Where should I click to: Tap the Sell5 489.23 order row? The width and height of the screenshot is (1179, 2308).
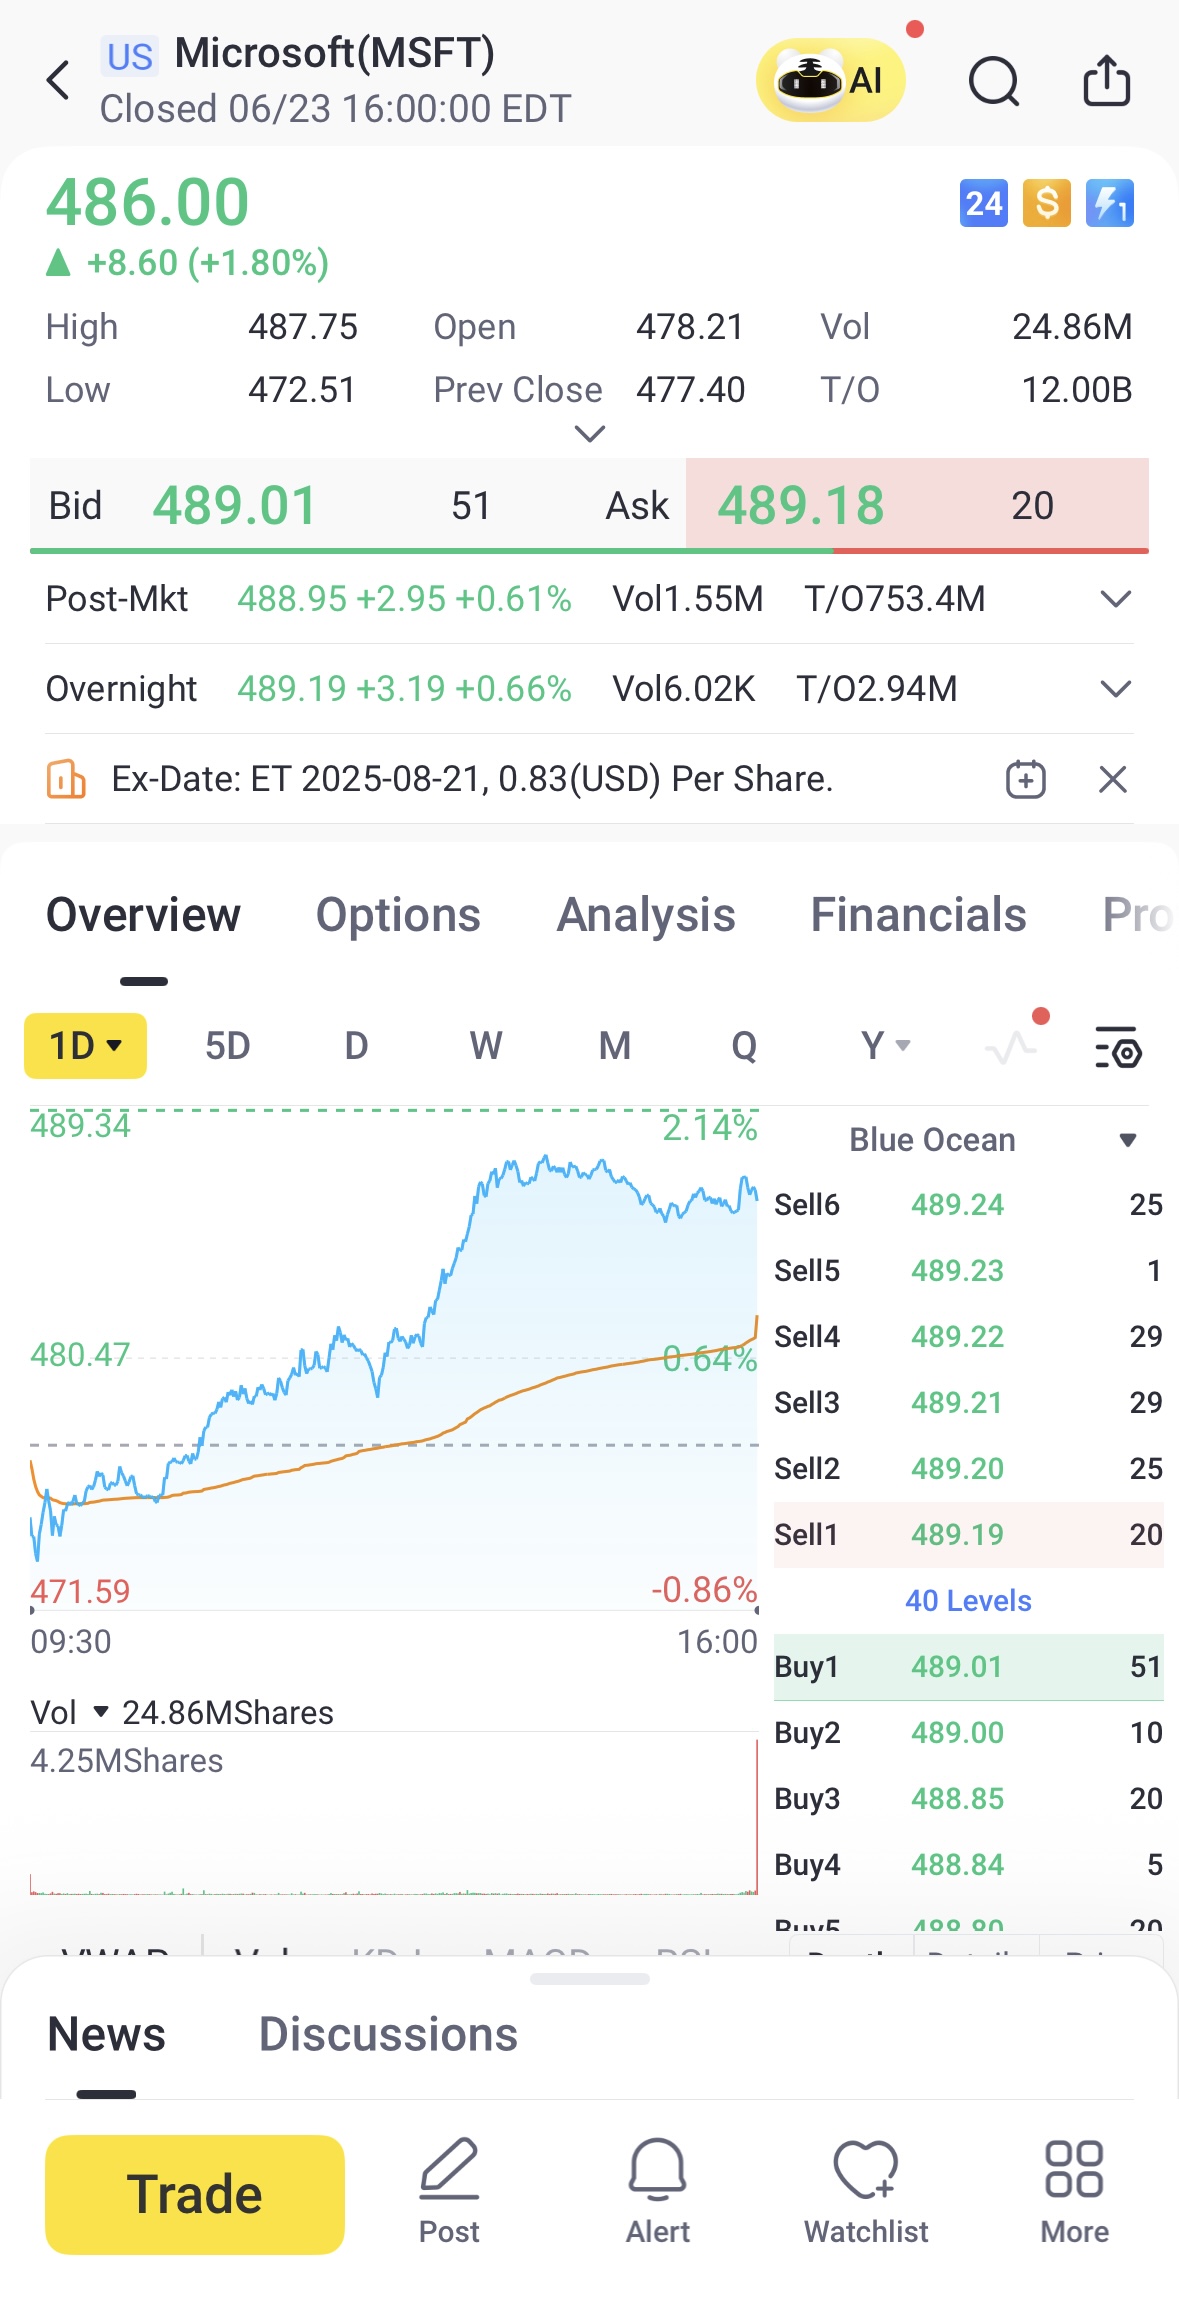click(968, 1270)
